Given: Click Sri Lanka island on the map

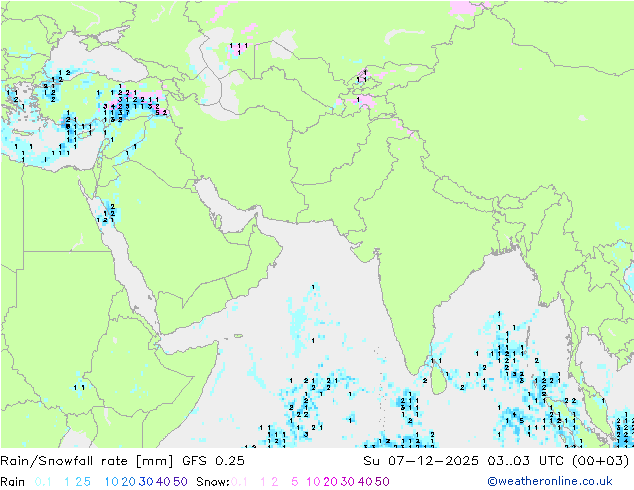Looking at the screenshot, I should (439, 380).
